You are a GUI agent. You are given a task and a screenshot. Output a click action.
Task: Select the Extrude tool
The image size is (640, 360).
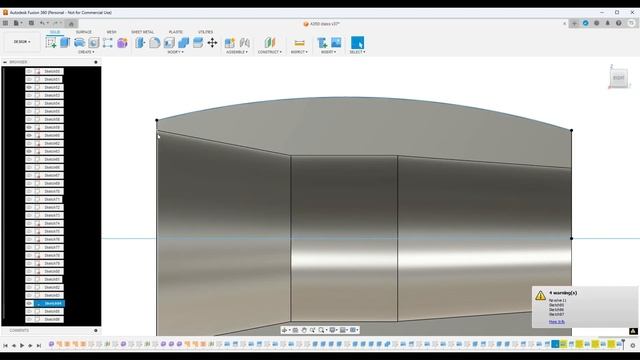coord(65,42)
